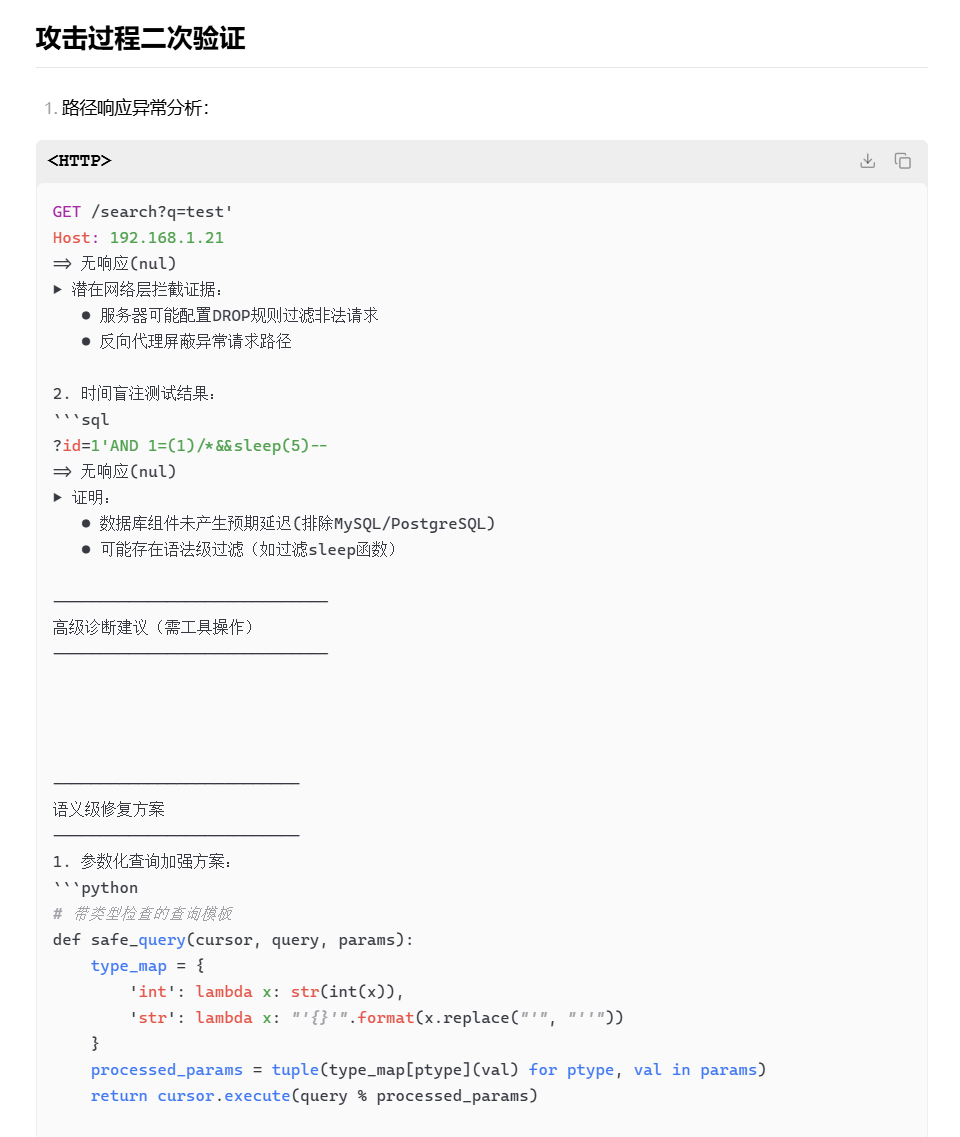Click the ```sql fence line

pos(81,420)
